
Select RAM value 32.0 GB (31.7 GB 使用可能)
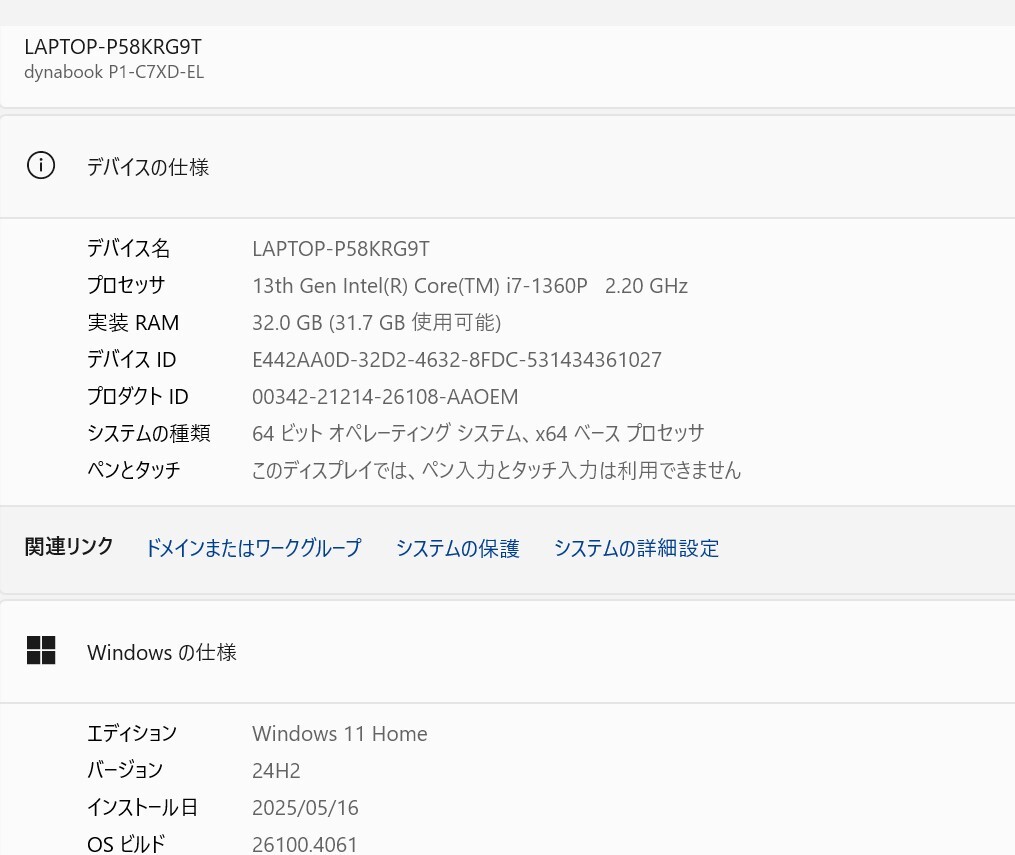tap(377, 322)
